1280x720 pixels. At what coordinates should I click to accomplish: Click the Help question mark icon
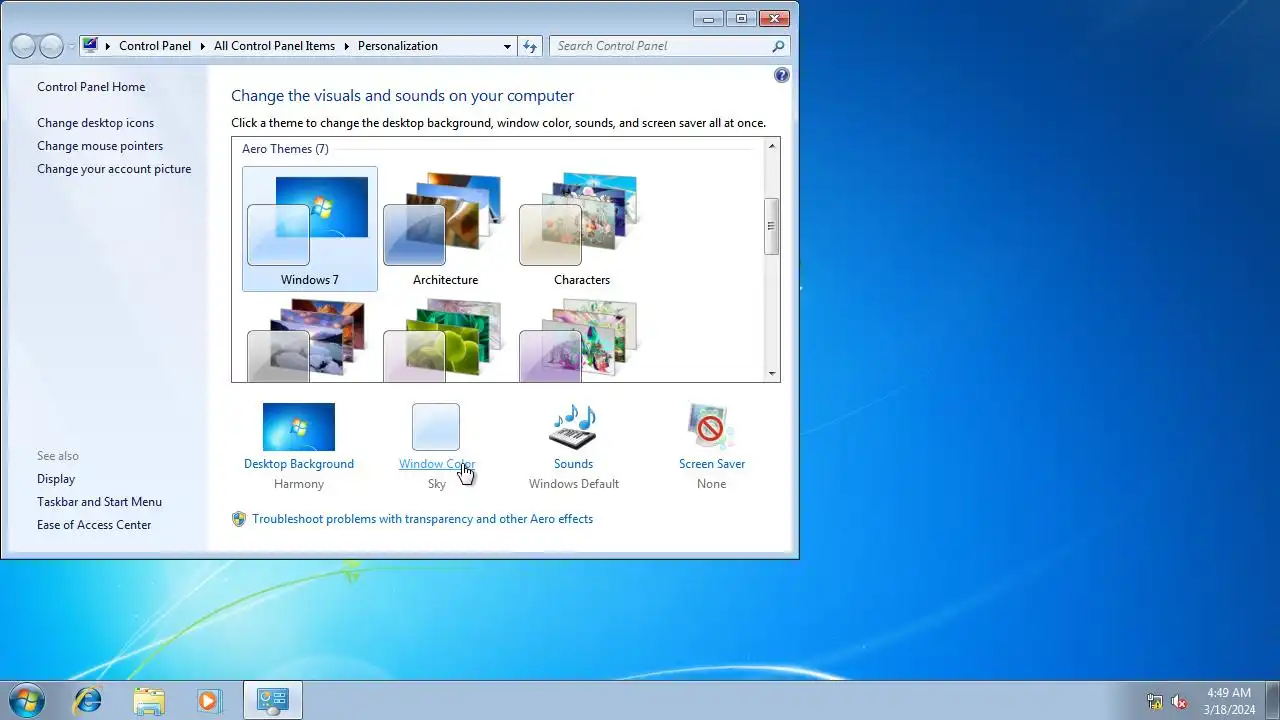tap(782, 75)
